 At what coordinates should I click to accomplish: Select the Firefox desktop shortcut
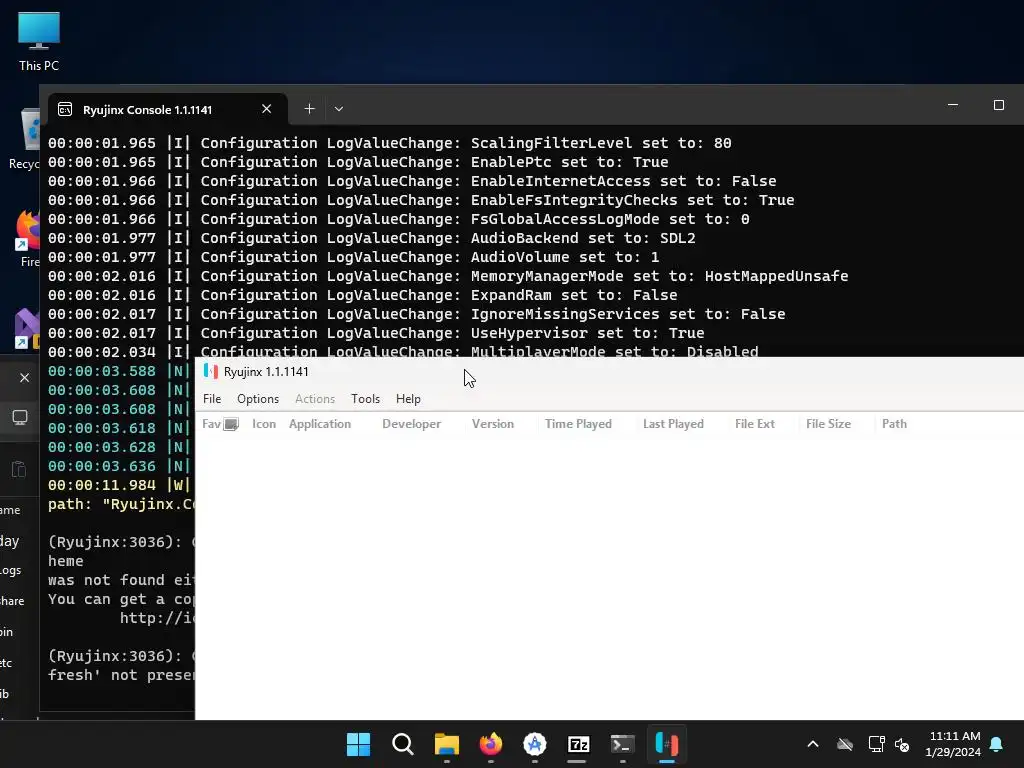pyautogui.click(x=28, y=238)
